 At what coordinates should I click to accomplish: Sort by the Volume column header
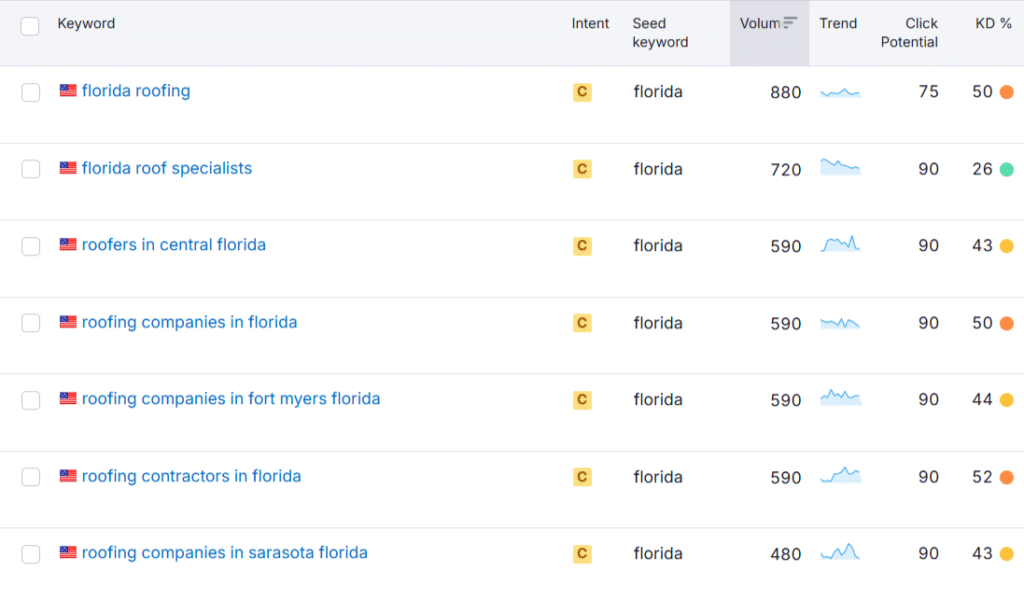(769, 33)
